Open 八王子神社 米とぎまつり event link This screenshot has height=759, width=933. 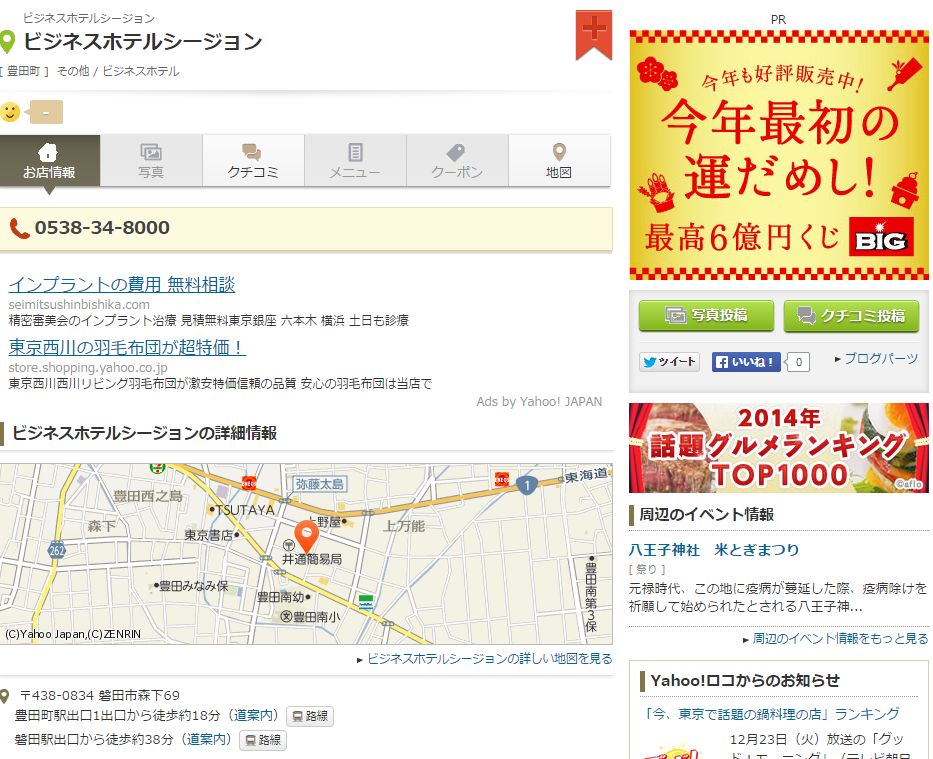point(714,550)
